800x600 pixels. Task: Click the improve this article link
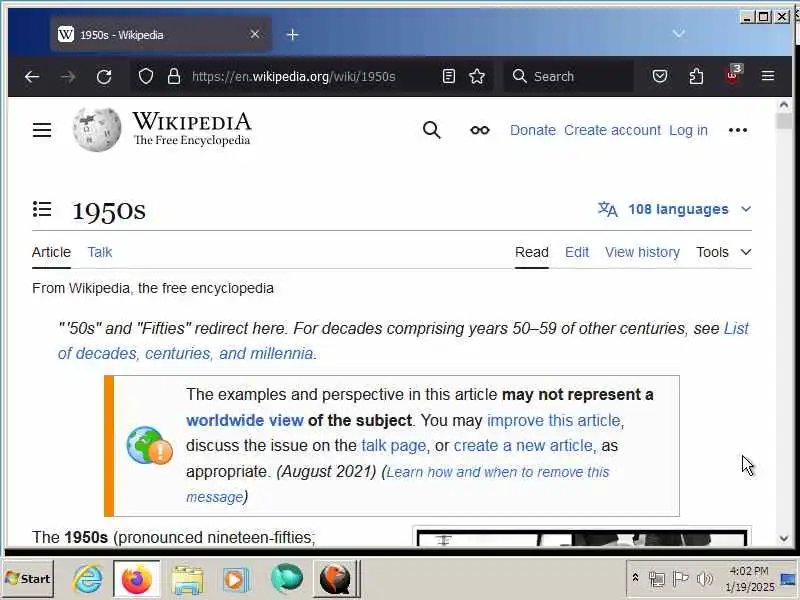click(x=554, y=420)
